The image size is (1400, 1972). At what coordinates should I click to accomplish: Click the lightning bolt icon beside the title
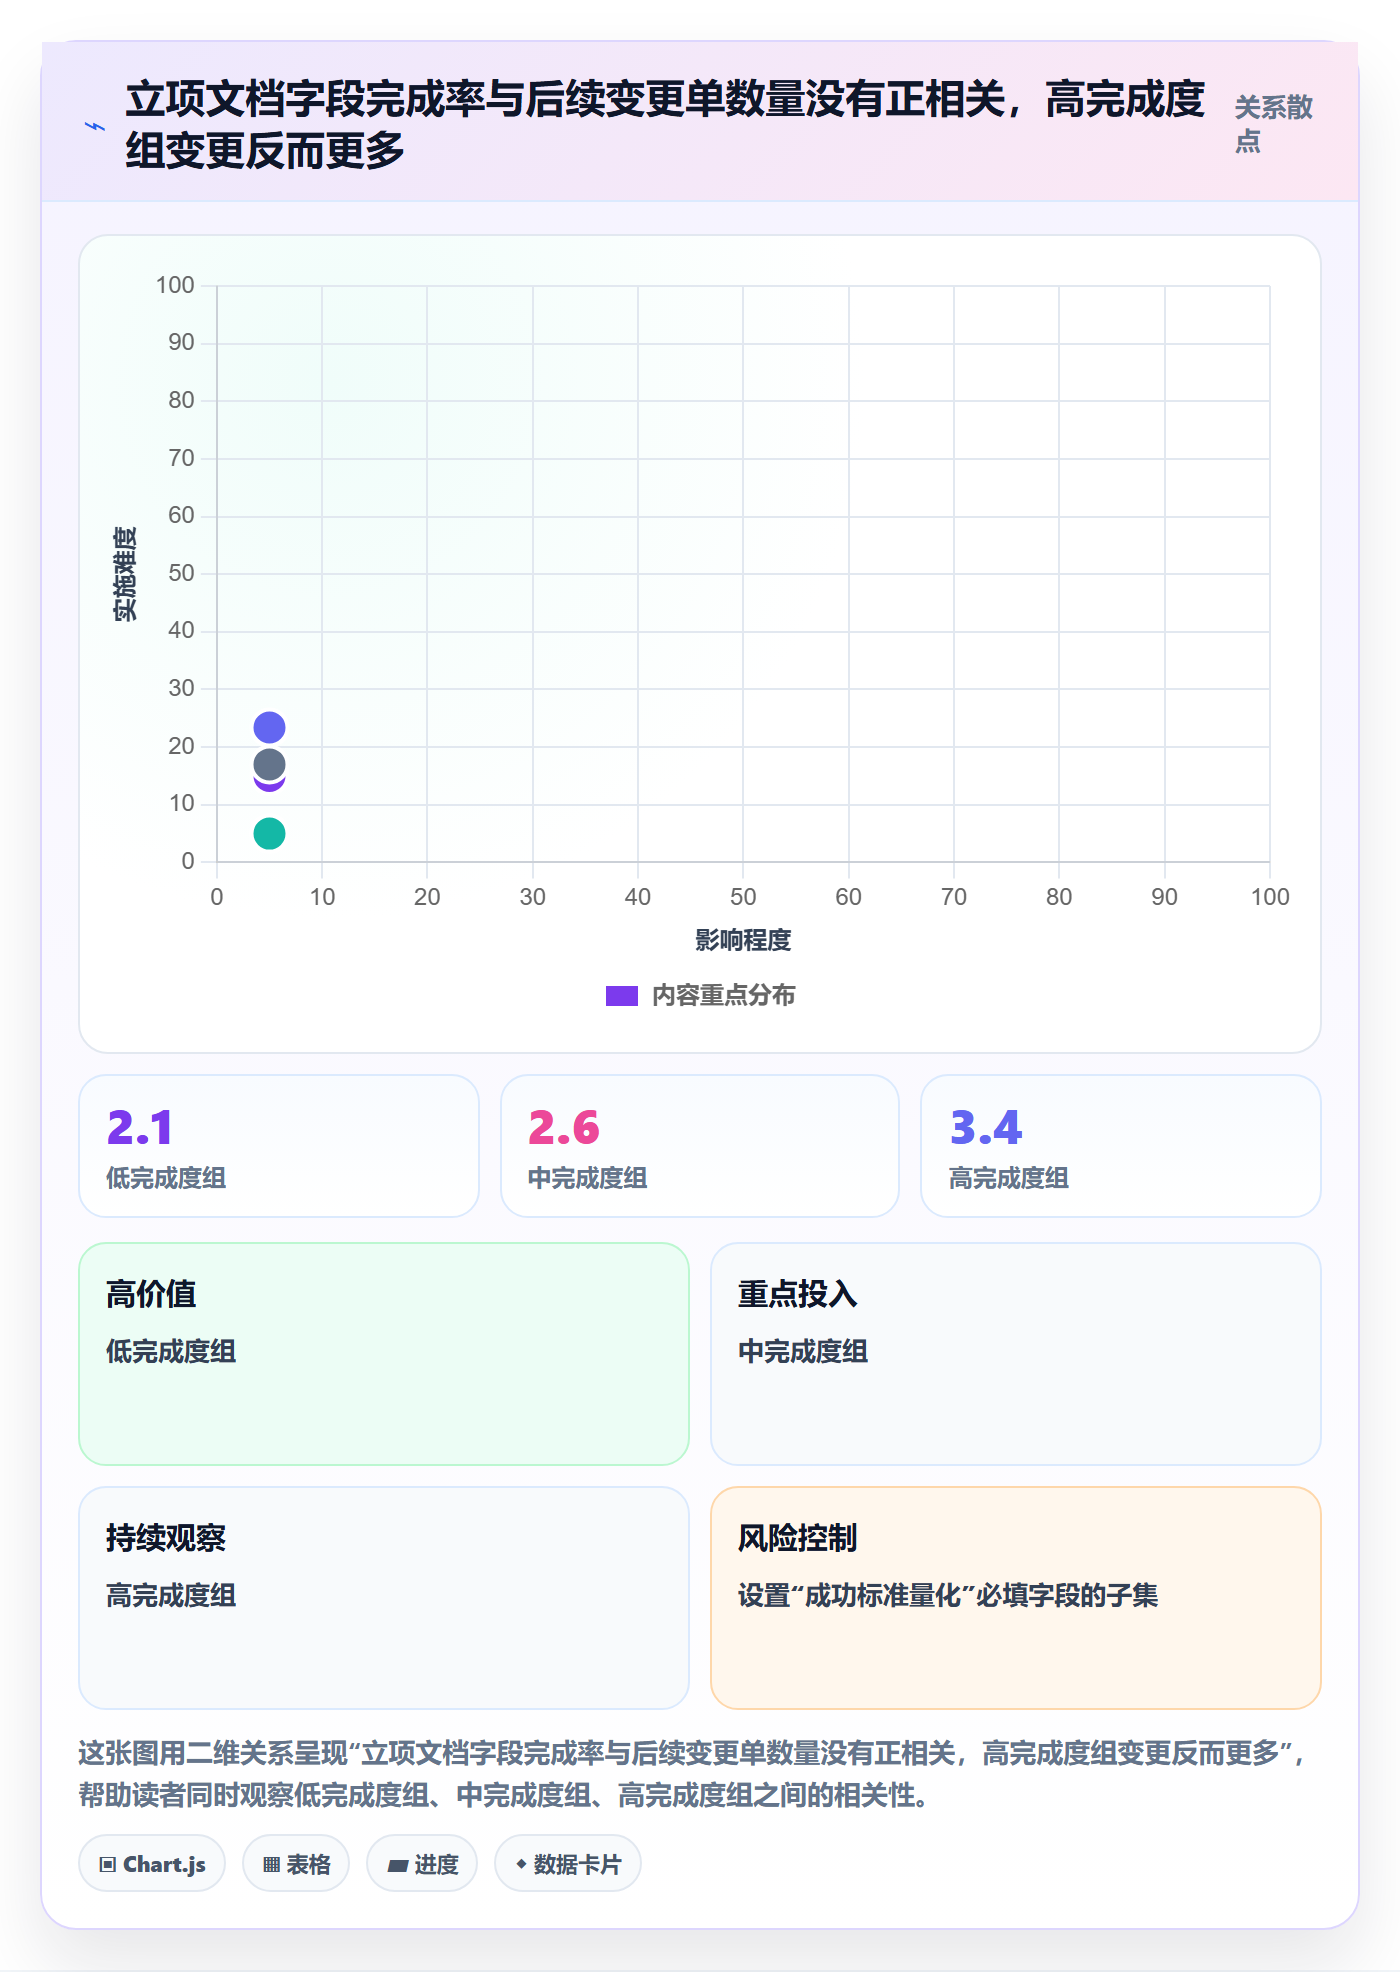pyautogui.click(x=95, y=126)
